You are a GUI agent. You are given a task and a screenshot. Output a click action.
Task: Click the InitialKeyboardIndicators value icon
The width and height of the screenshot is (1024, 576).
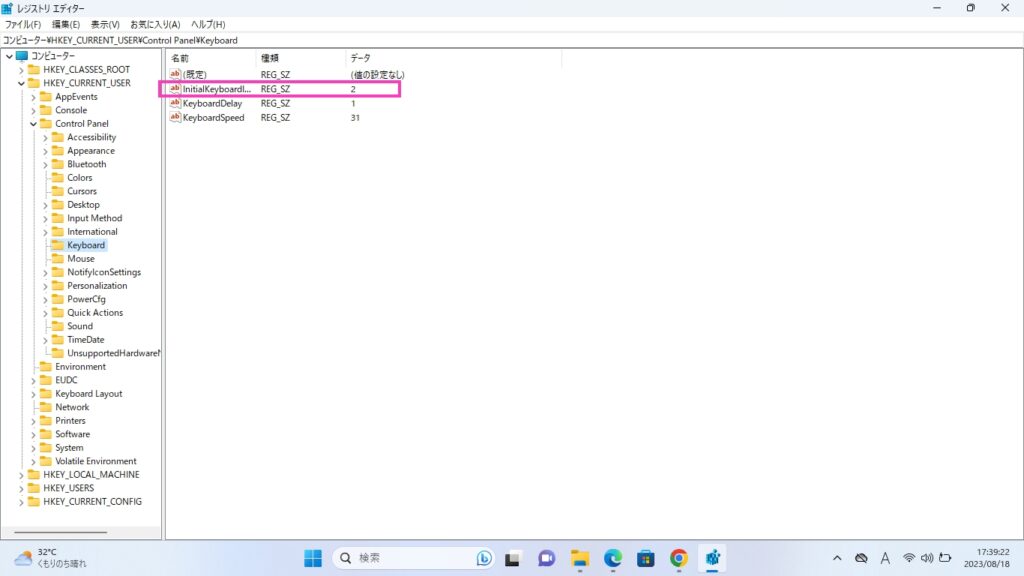click(175, 89)
